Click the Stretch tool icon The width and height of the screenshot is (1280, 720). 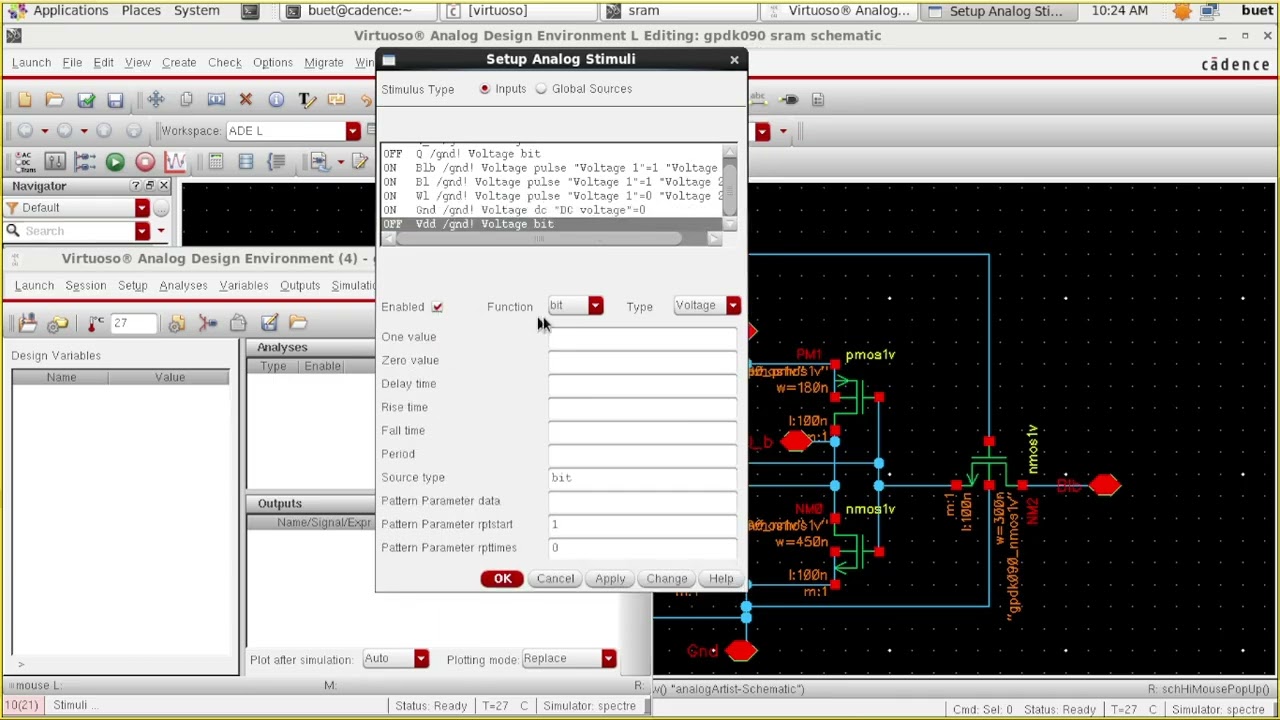(216, 100)
